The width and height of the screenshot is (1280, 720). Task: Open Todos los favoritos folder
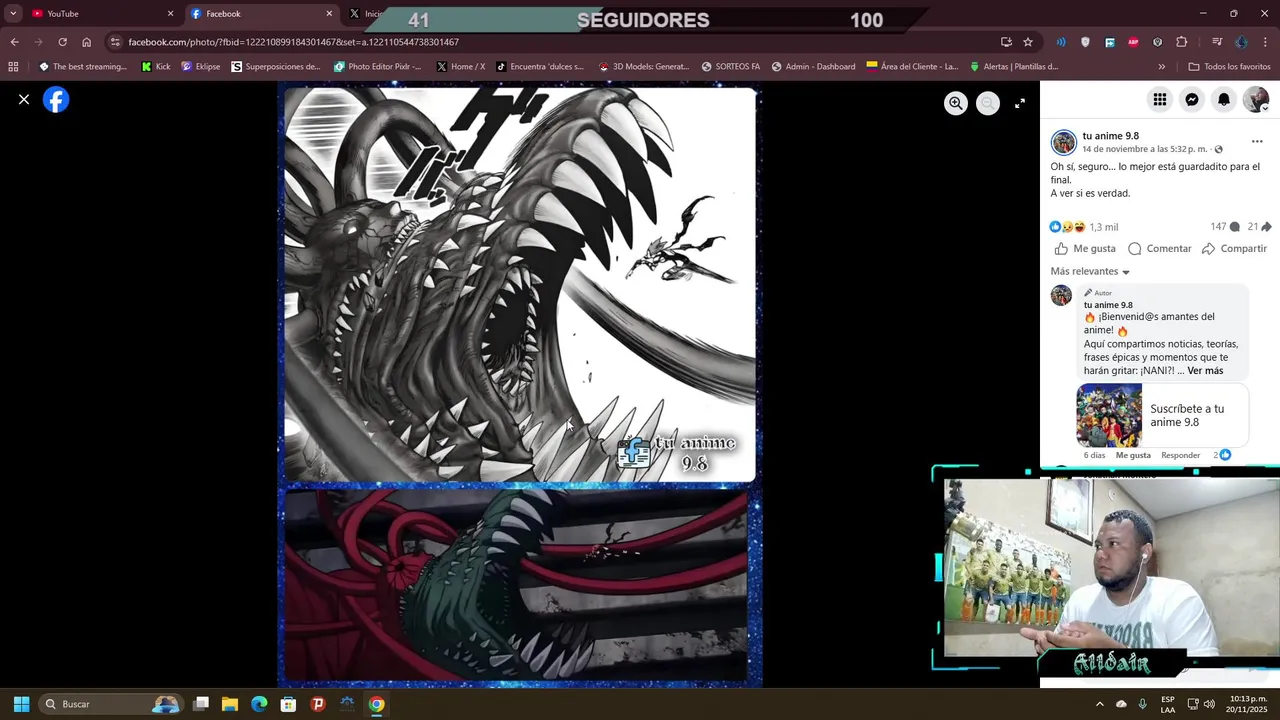pos(1229,67)
